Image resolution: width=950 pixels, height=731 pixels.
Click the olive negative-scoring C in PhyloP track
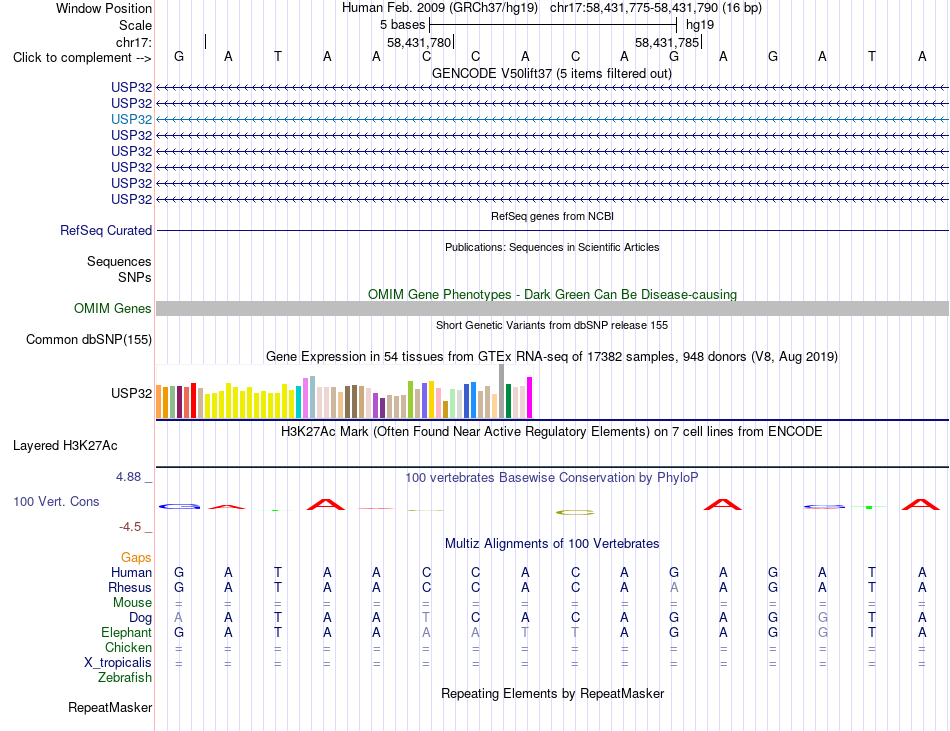point(575,513)
